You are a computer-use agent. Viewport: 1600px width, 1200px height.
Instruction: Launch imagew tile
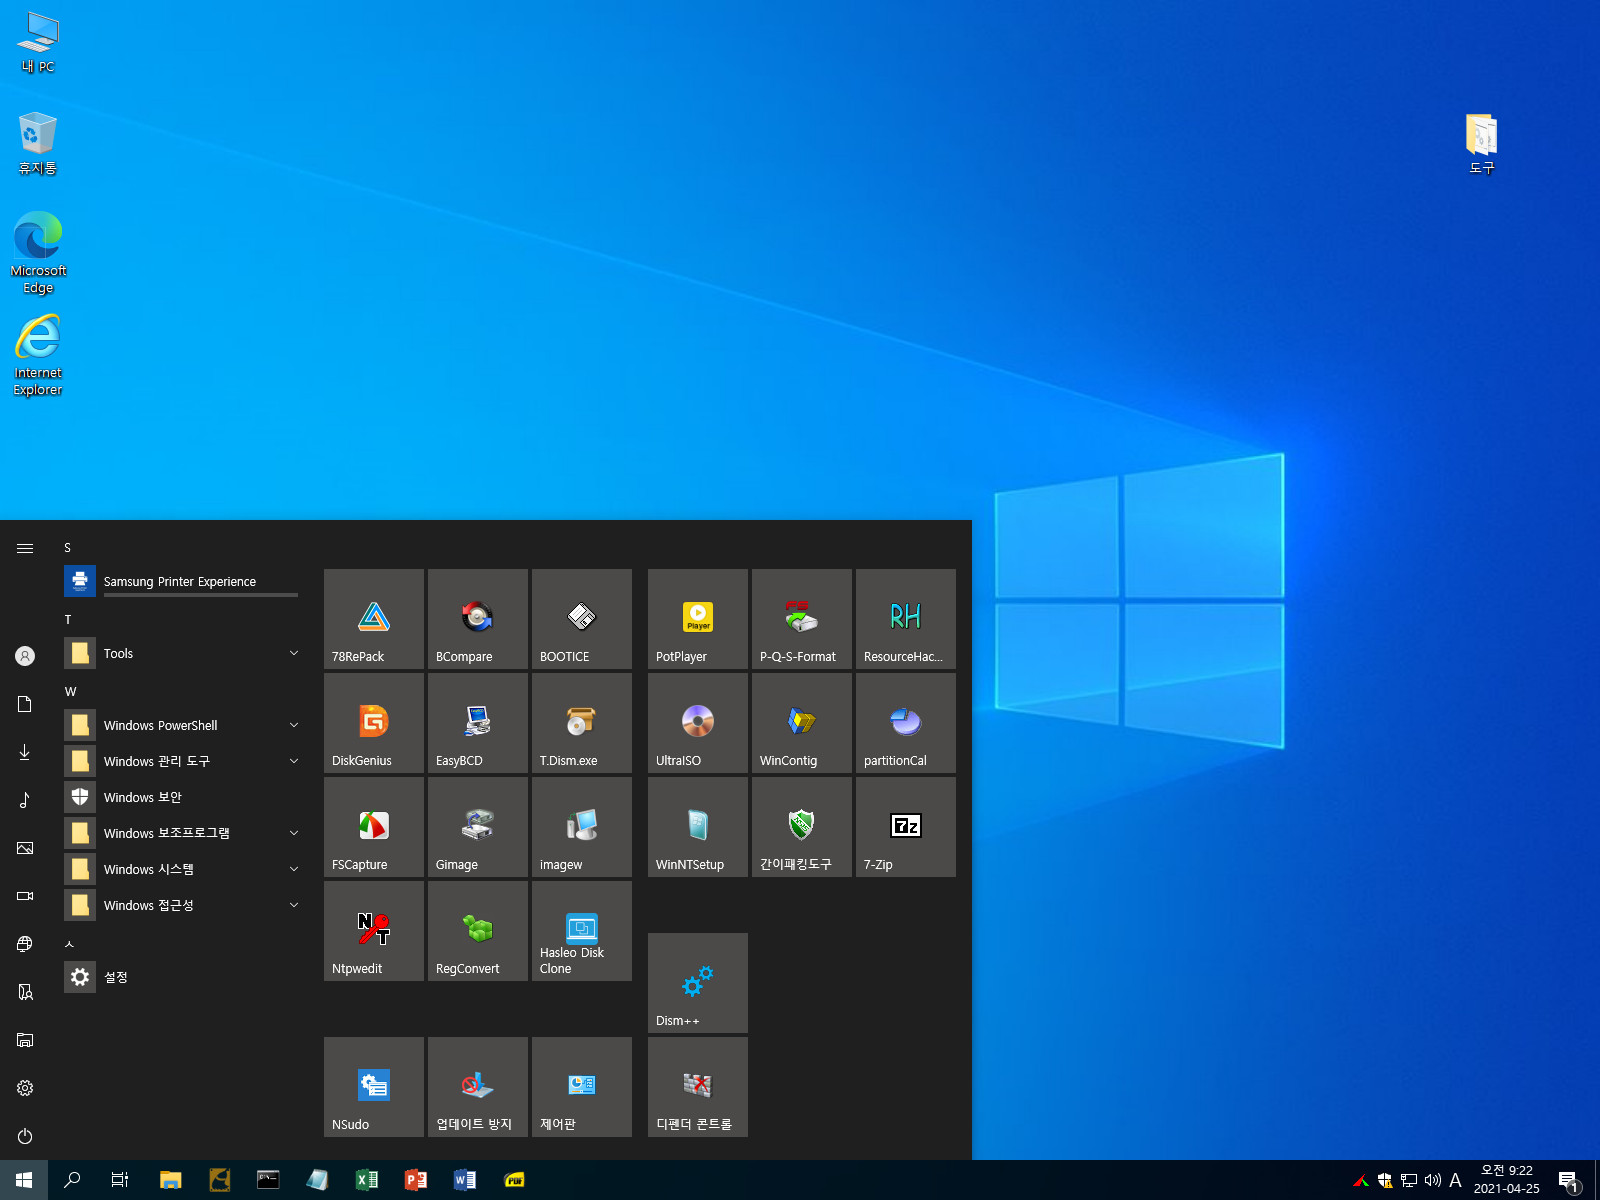[582, 827]
